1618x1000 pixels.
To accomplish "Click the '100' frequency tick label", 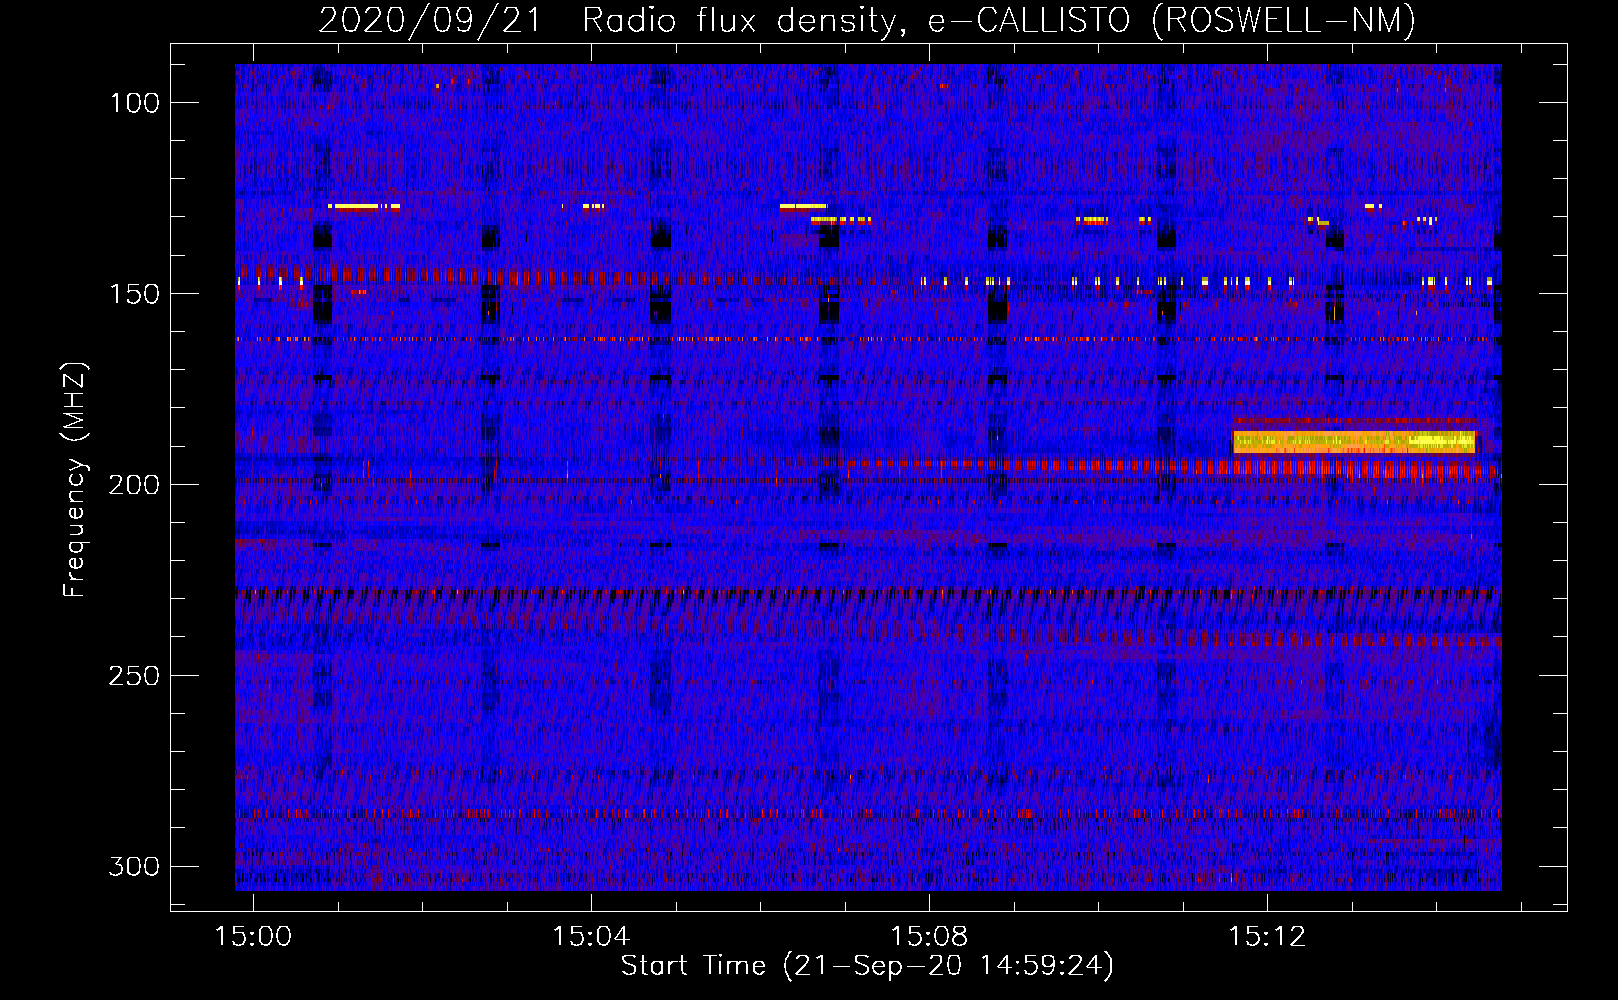I will [135, 103].
